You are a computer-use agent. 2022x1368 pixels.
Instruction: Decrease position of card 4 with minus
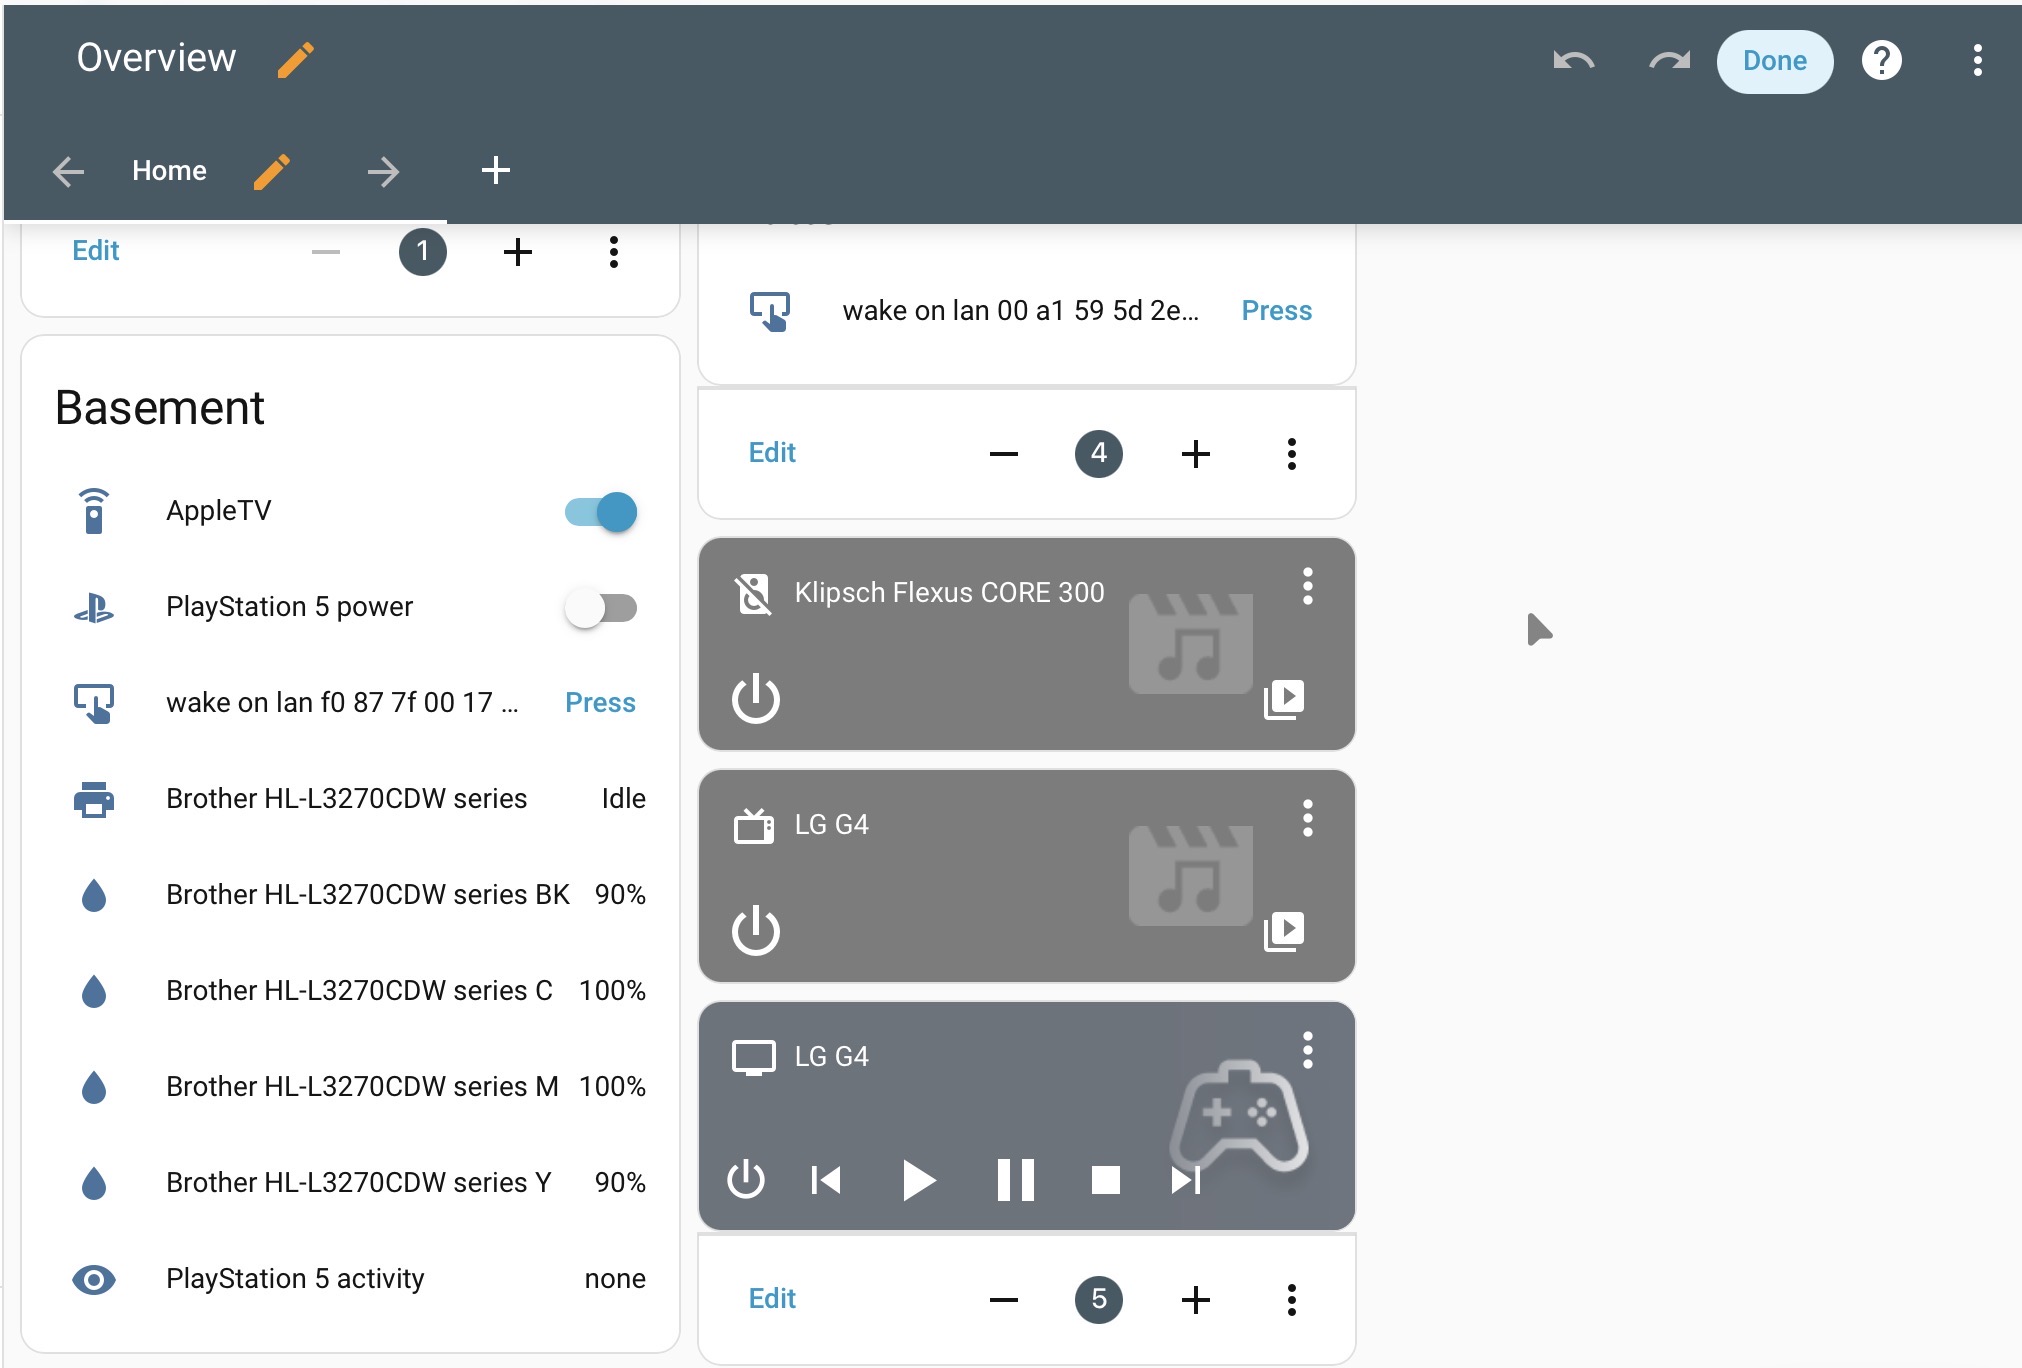[x=1003, y=454]
